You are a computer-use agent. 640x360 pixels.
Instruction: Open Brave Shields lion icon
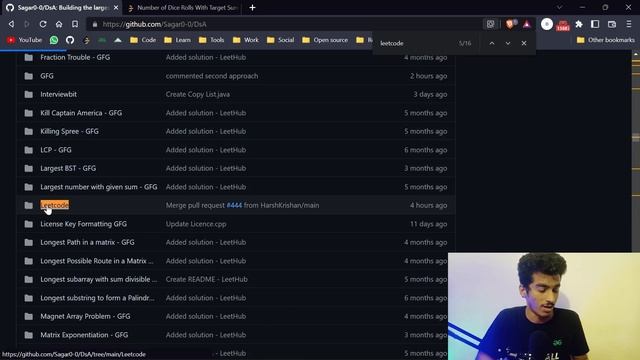[510, 24]
